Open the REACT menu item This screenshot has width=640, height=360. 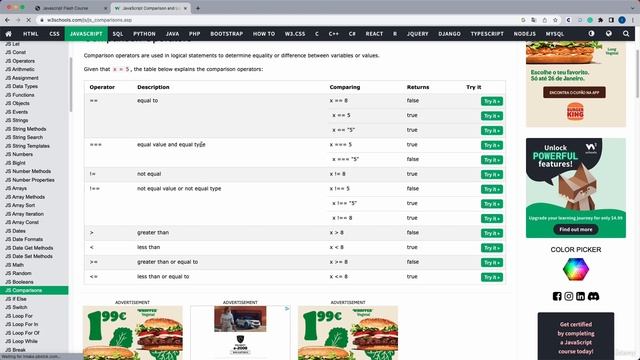(x=374, y=34)
